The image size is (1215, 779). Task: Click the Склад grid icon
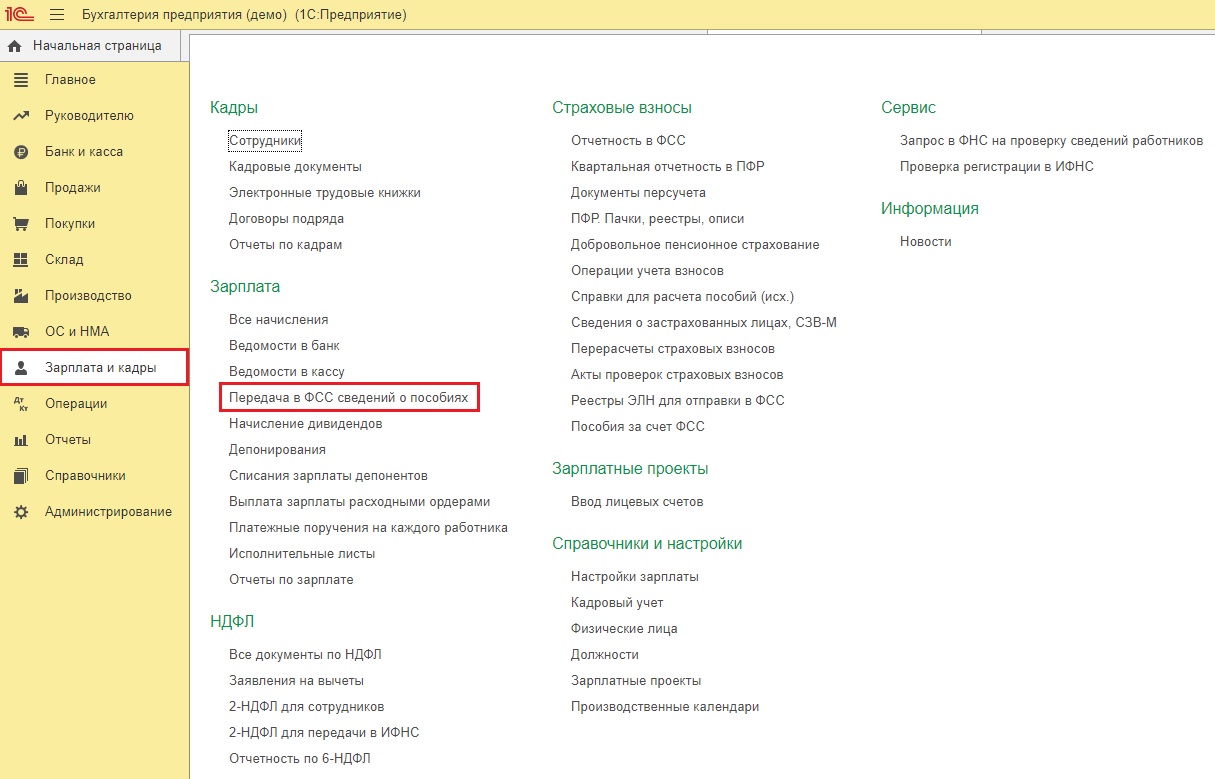(21, 260)
